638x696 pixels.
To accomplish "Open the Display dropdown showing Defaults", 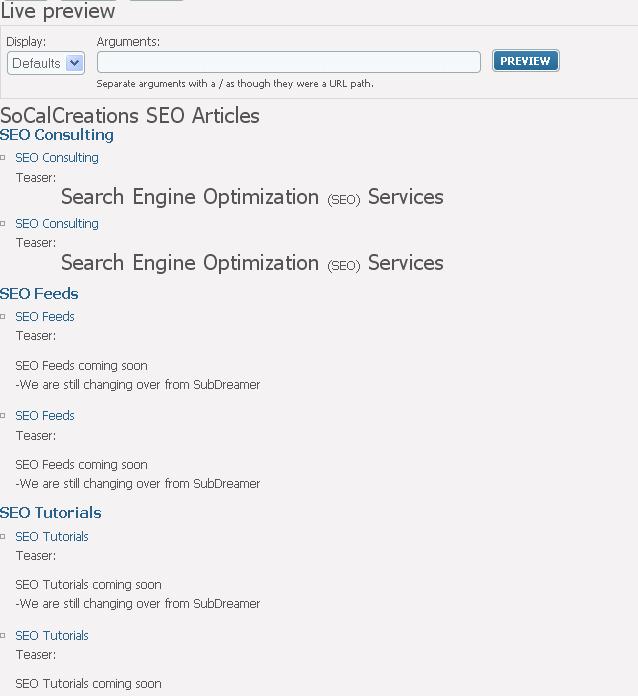I will point(46,63).
